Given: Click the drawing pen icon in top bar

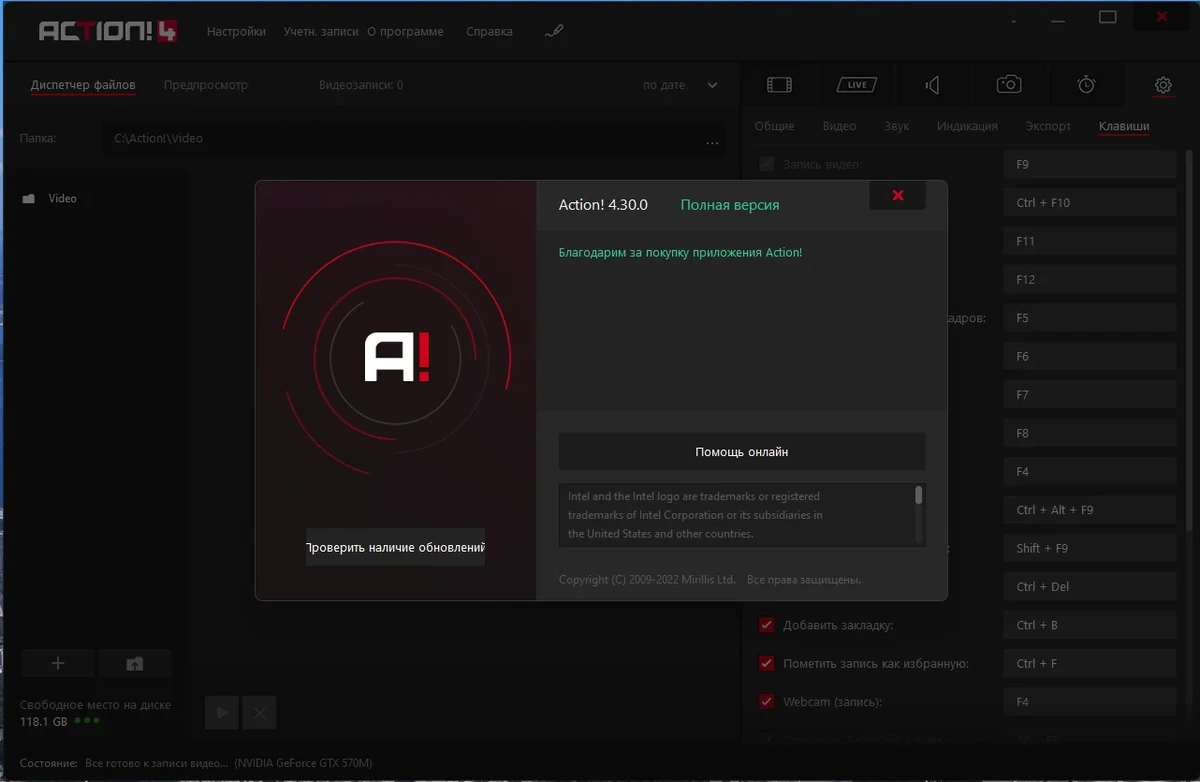Looking at the screenshot, I should pos(554,31).
